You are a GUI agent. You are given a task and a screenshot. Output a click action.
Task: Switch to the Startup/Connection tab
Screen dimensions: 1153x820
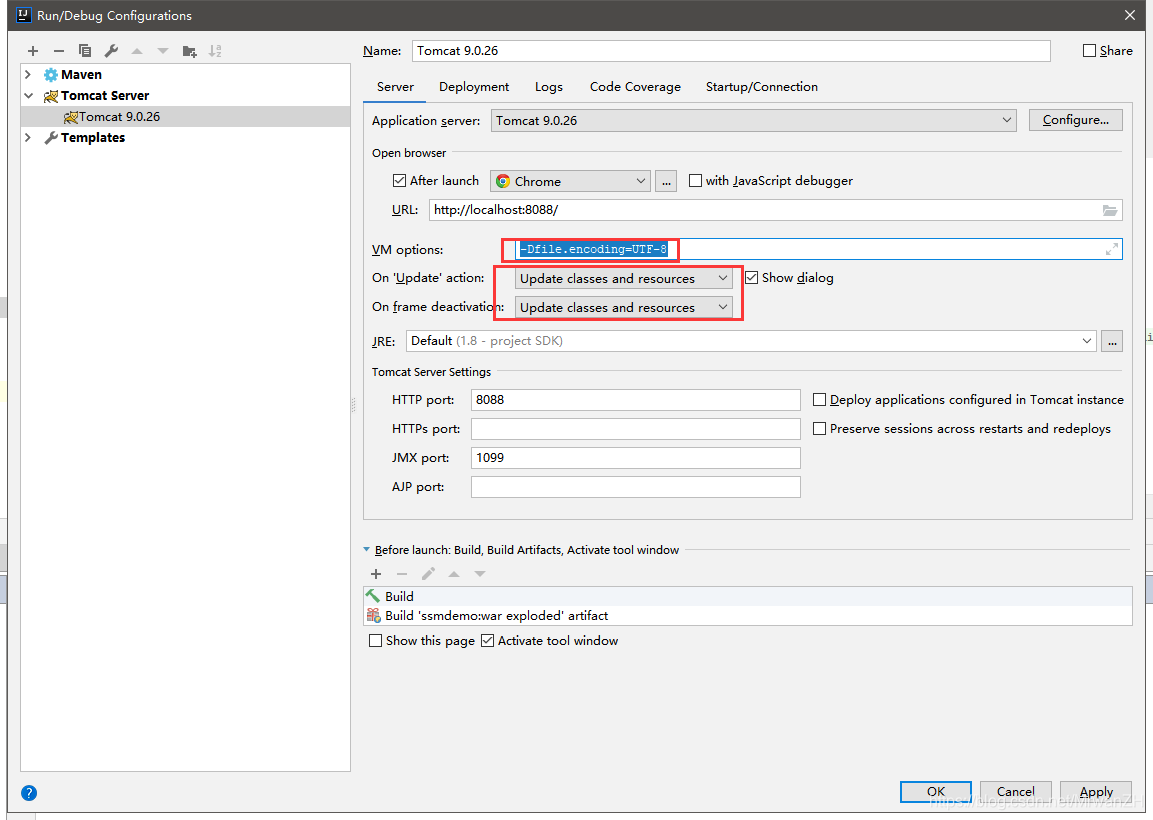[762, 87]
